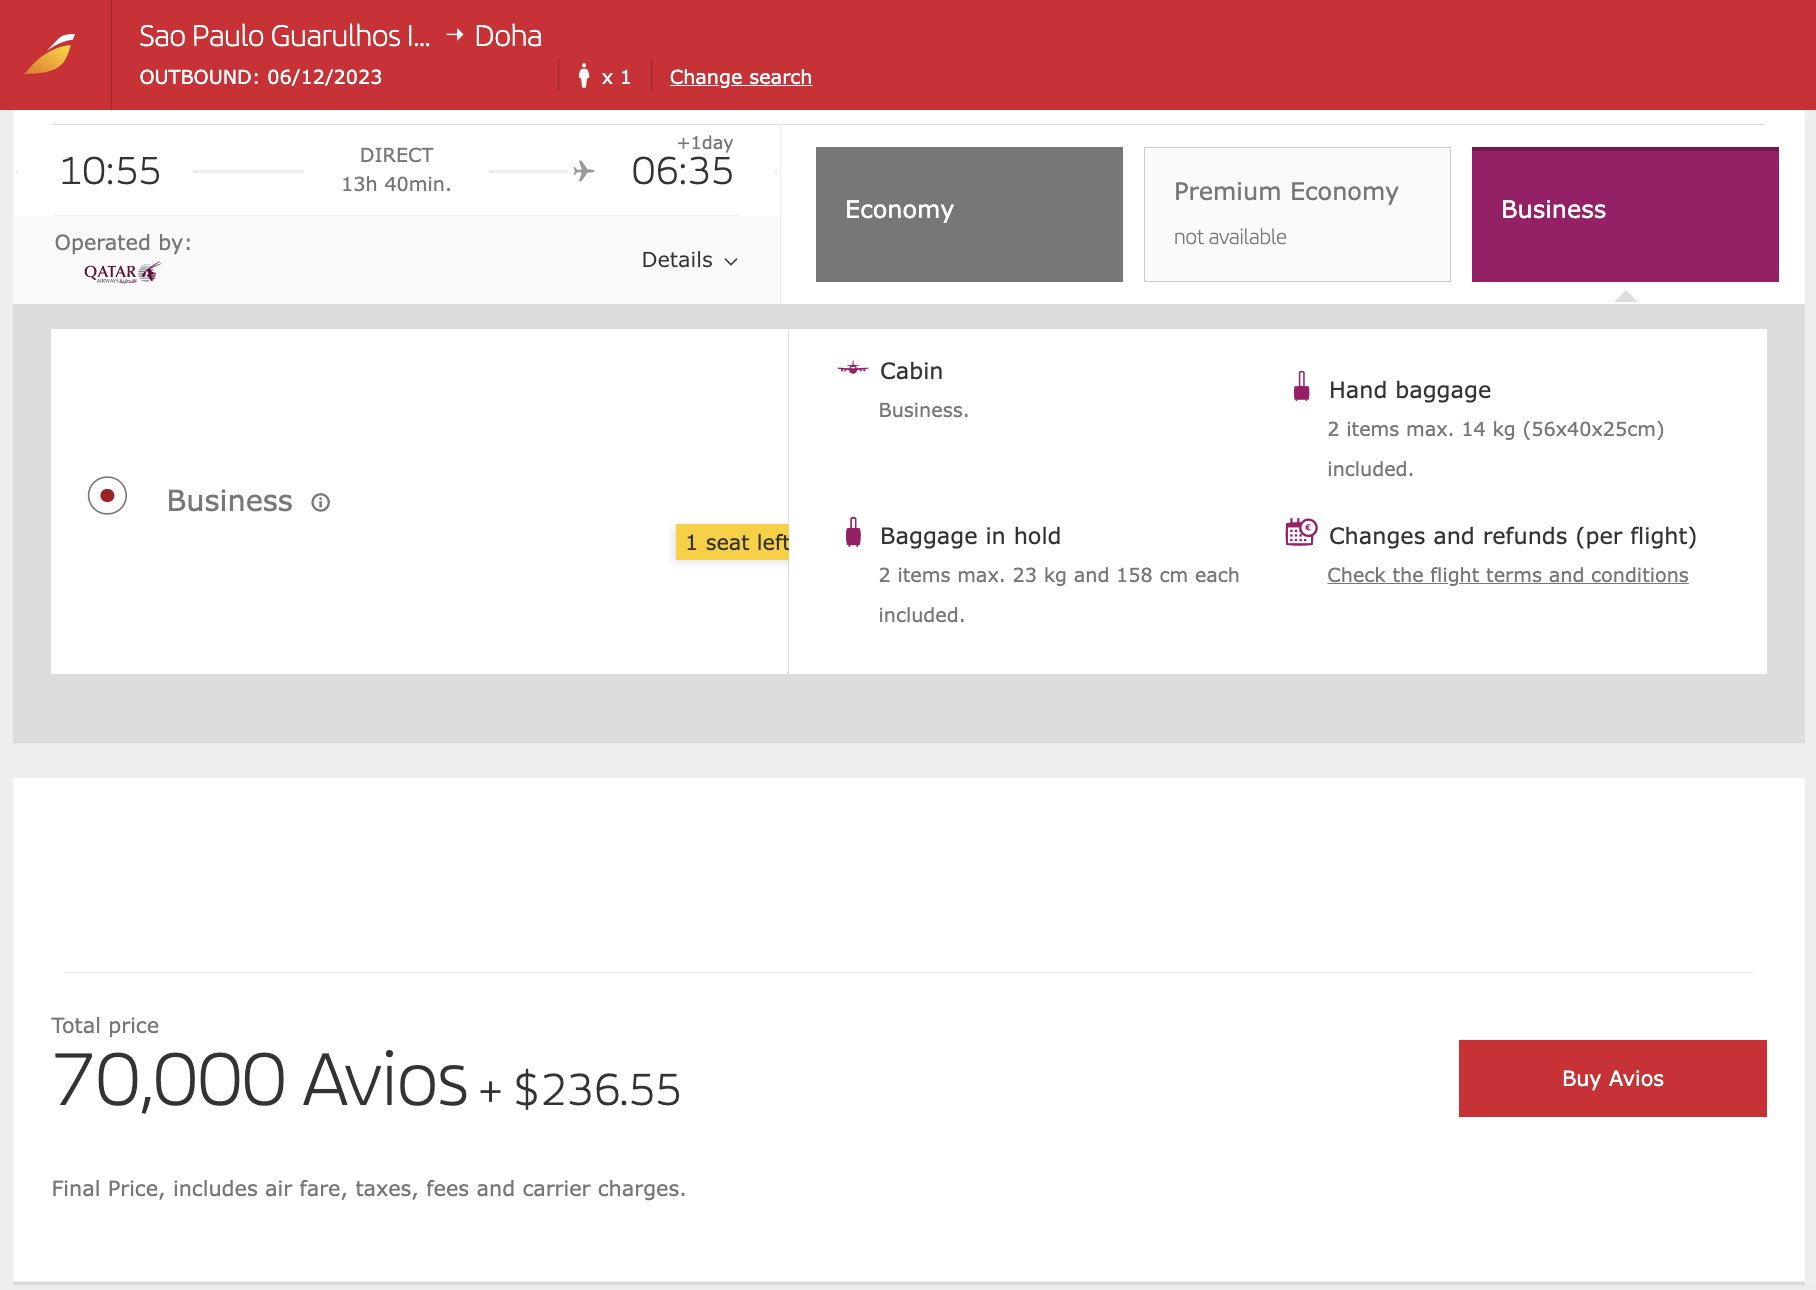Click the 13h 40min. duration text

click(396, 184)
